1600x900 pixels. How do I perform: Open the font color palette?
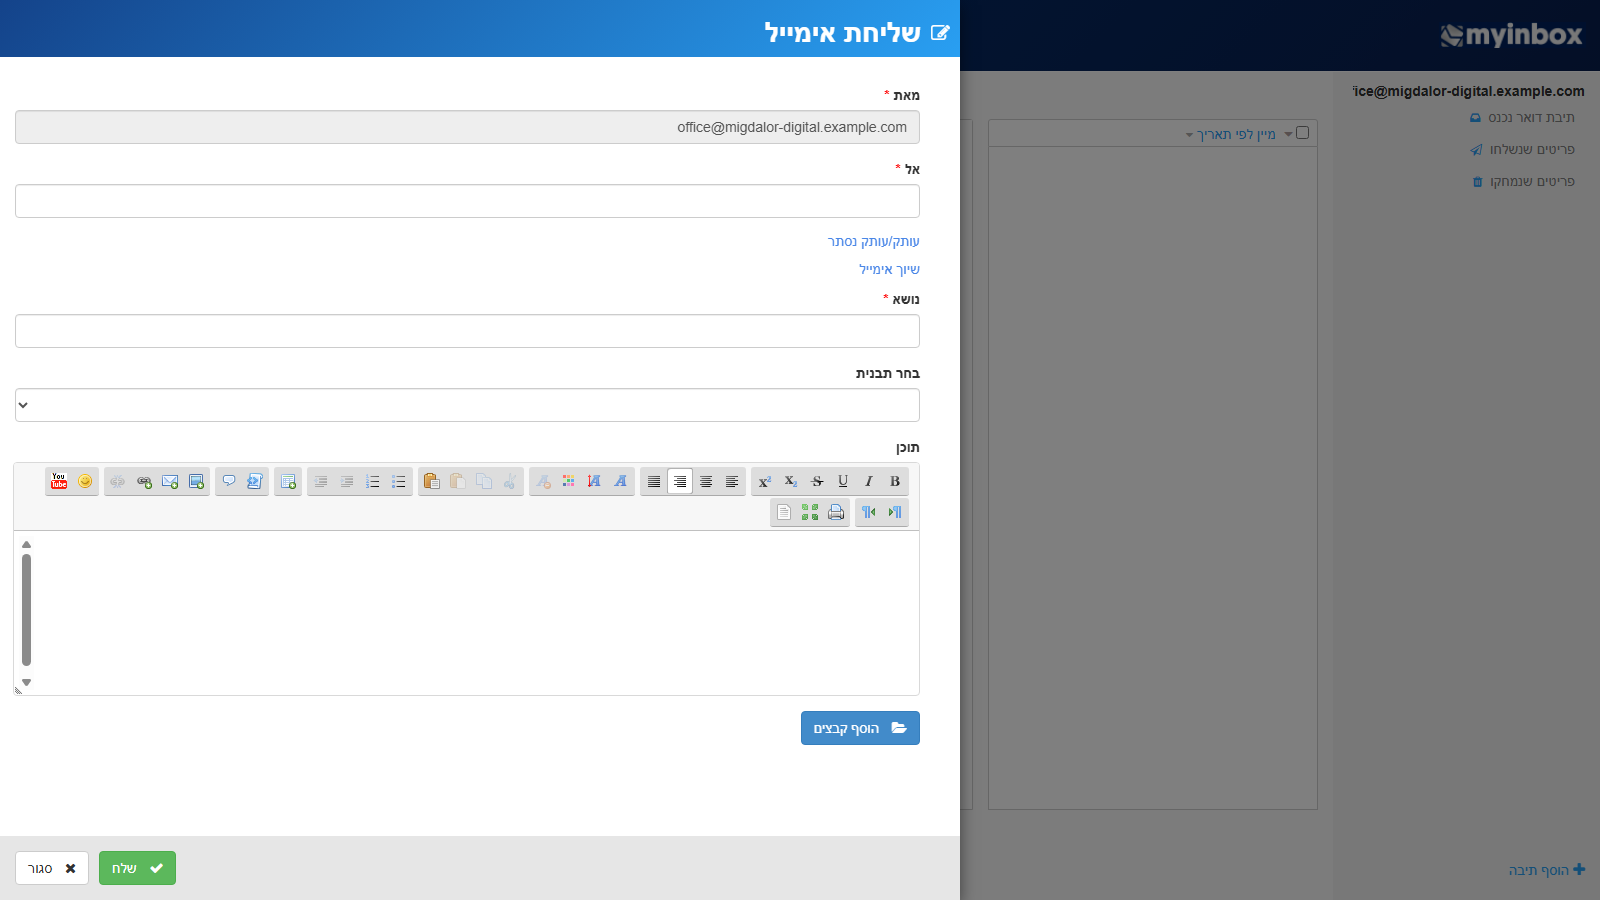tap(569, 481)
